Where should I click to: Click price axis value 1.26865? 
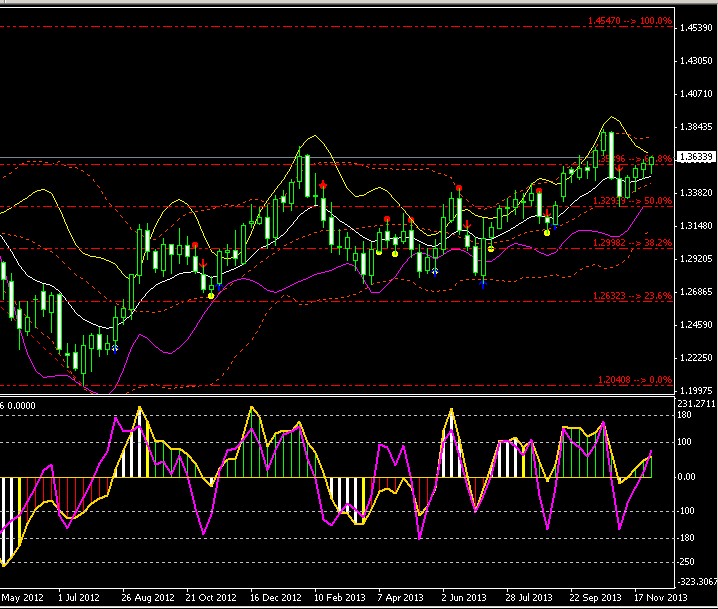point(696,292)
